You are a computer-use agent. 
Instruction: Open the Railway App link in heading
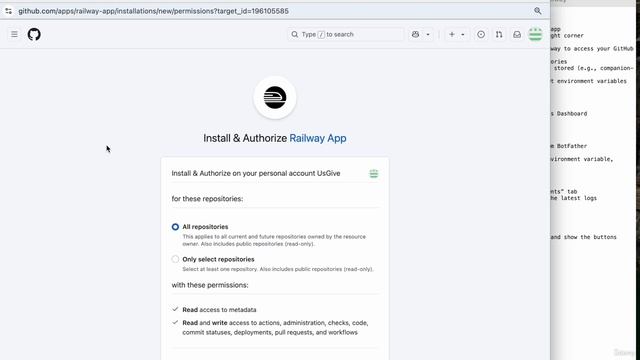(318, 138)
